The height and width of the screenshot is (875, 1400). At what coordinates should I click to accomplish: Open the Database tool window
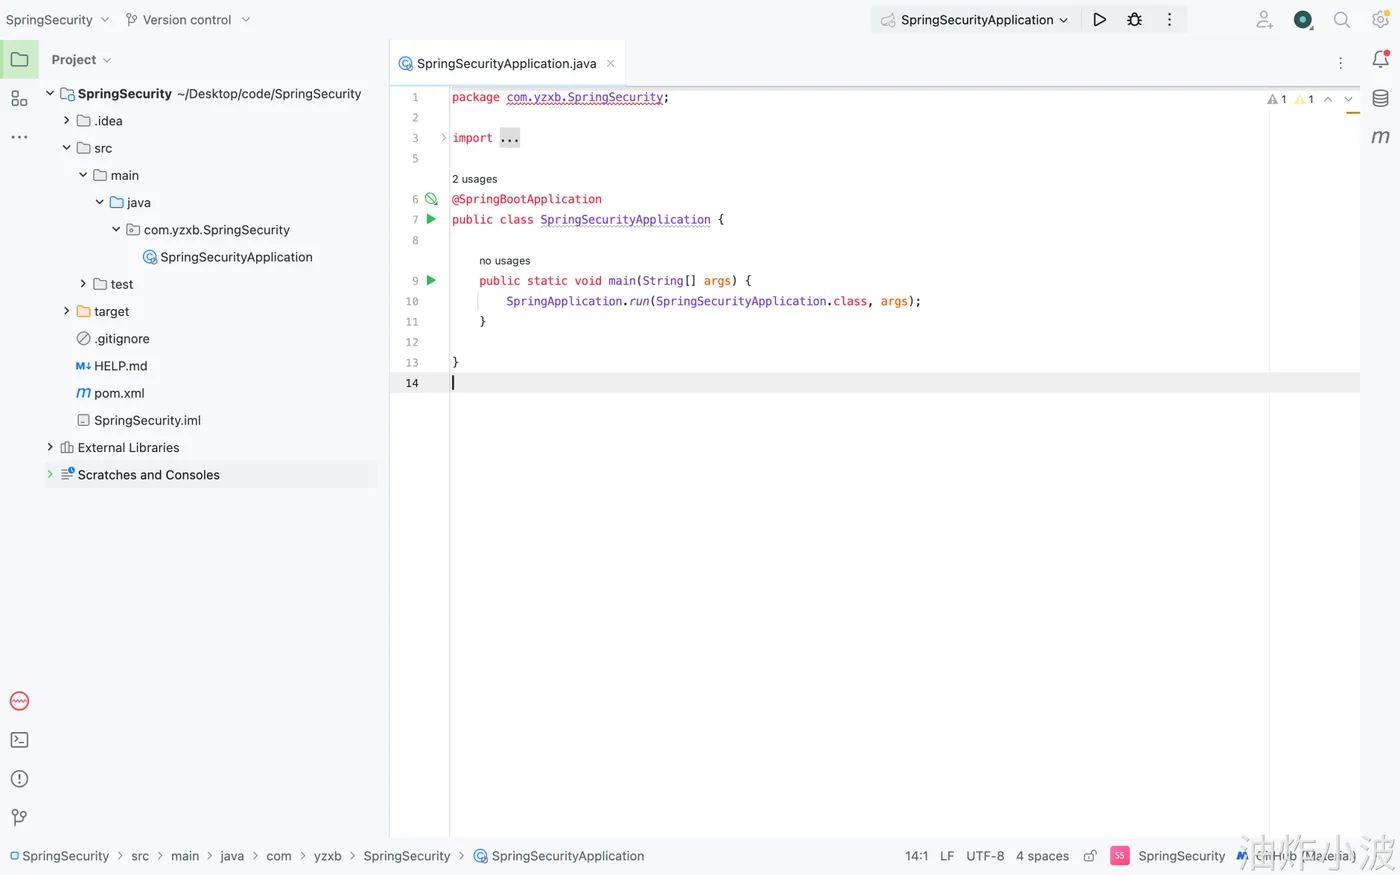(x=1380, y=98)
